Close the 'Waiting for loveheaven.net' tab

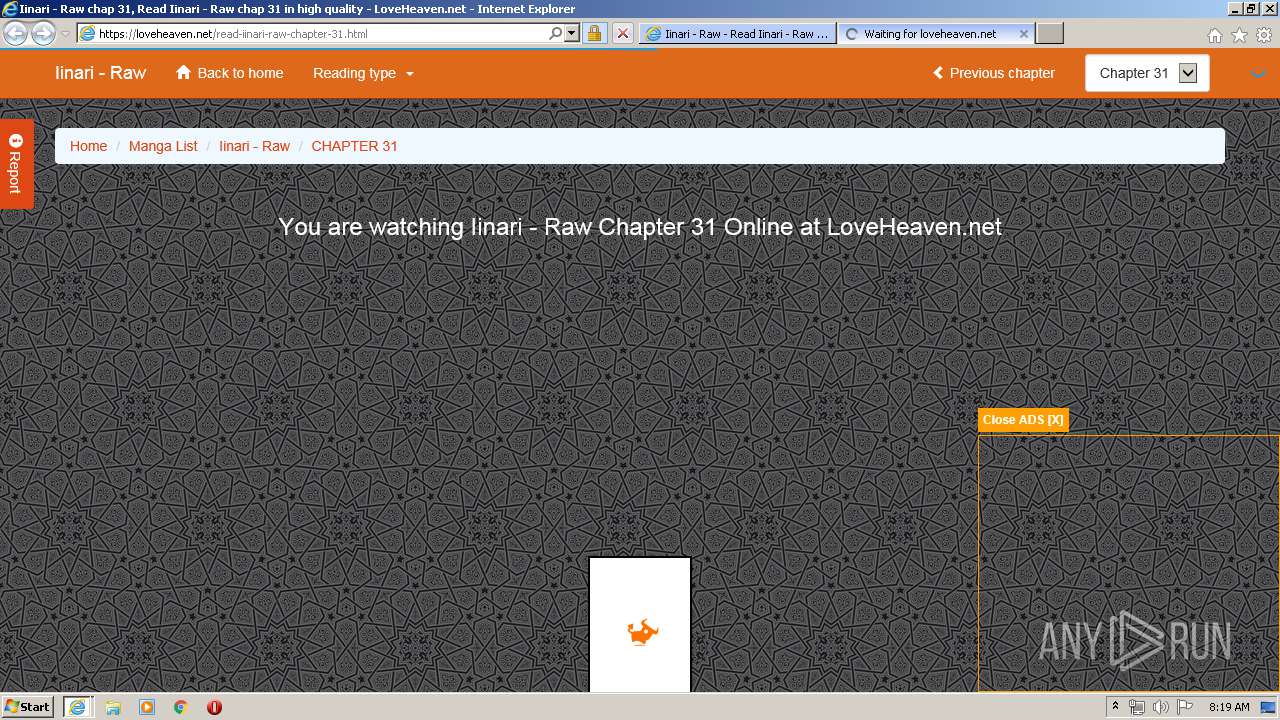pos(1023,33)
